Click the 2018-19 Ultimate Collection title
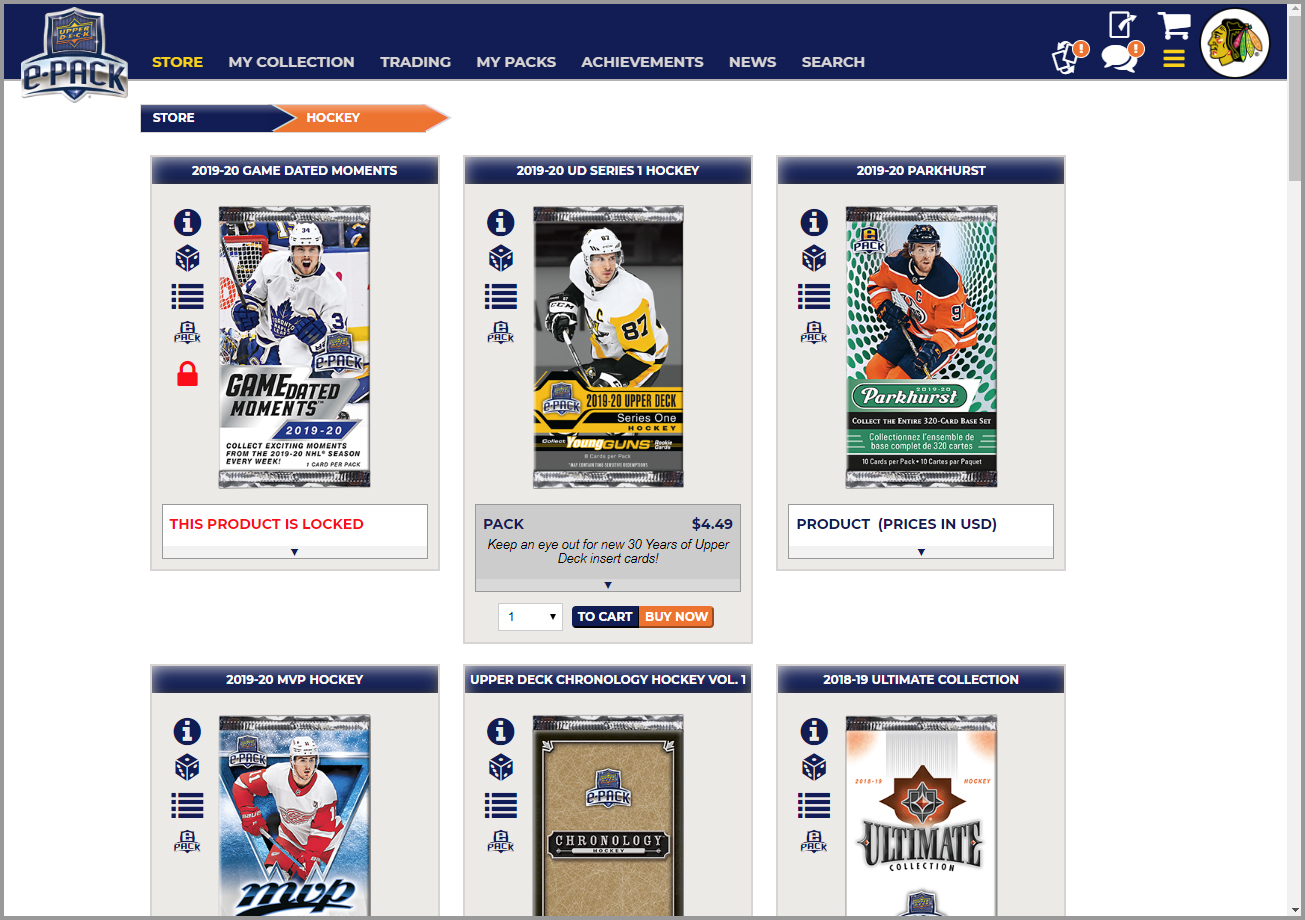Viewport: 1305px width, 920px height. pyautogui.click(x=921, y=680)
